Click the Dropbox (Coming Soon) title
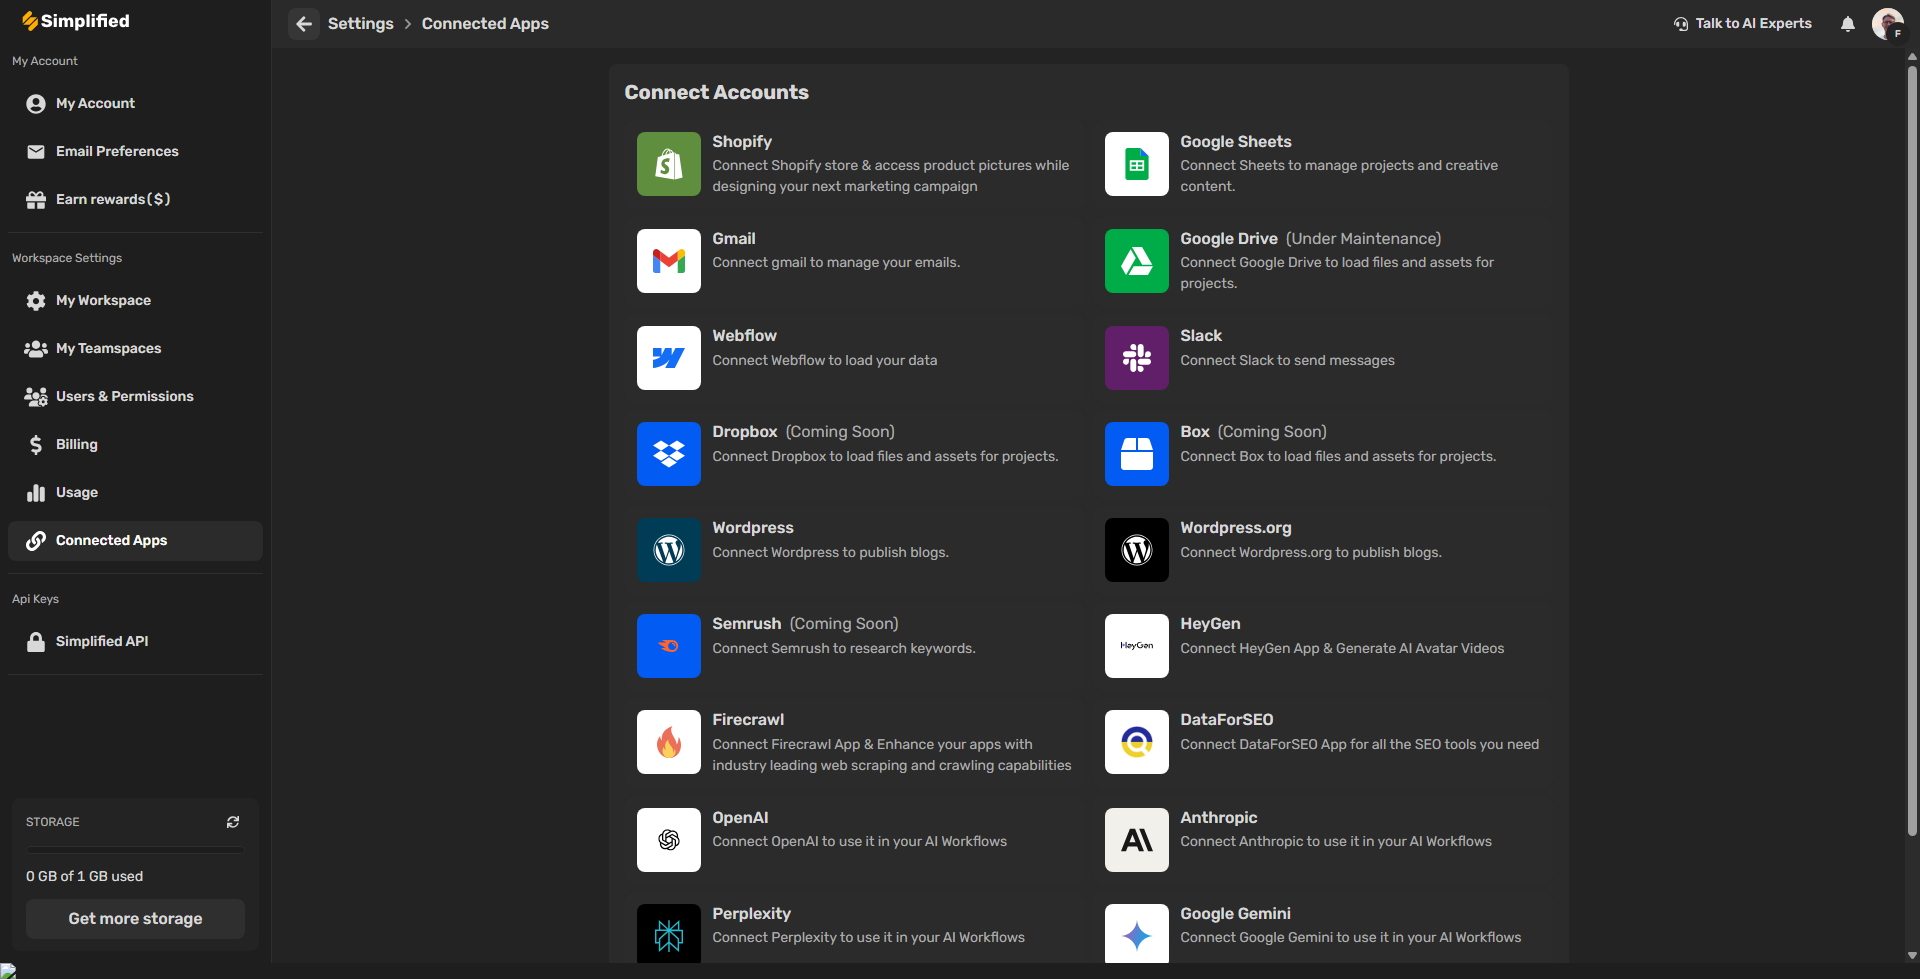1920x979 pixels. click(x=803, y=432)
